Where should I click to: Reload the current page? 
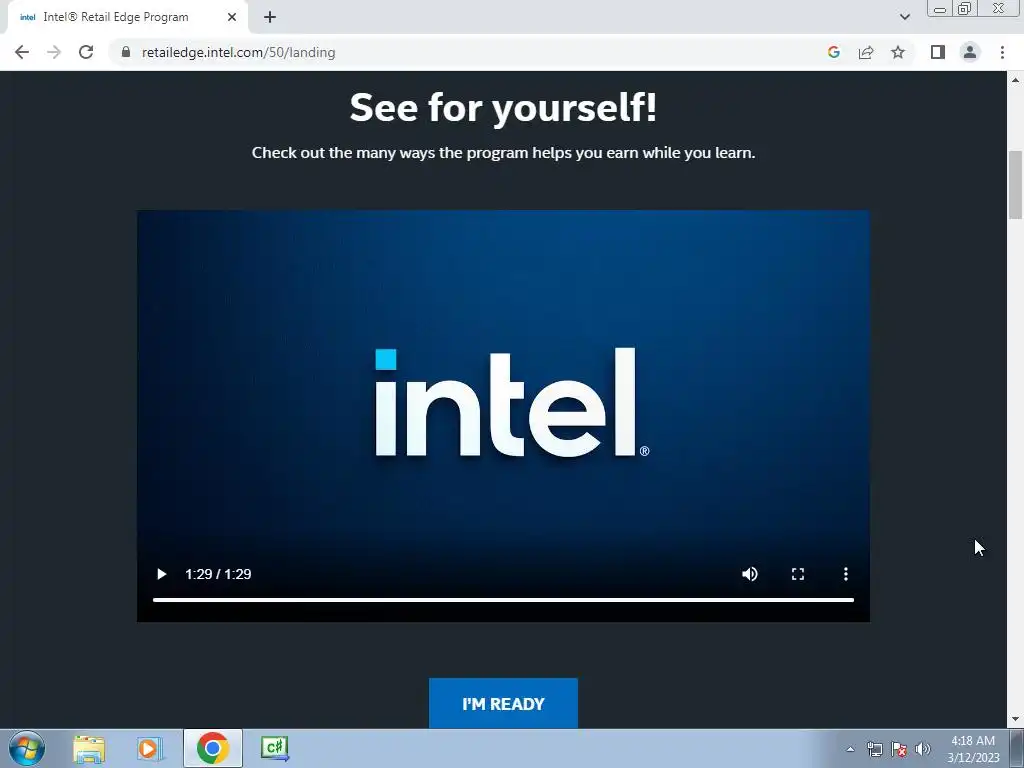click(x=86, y=52)
